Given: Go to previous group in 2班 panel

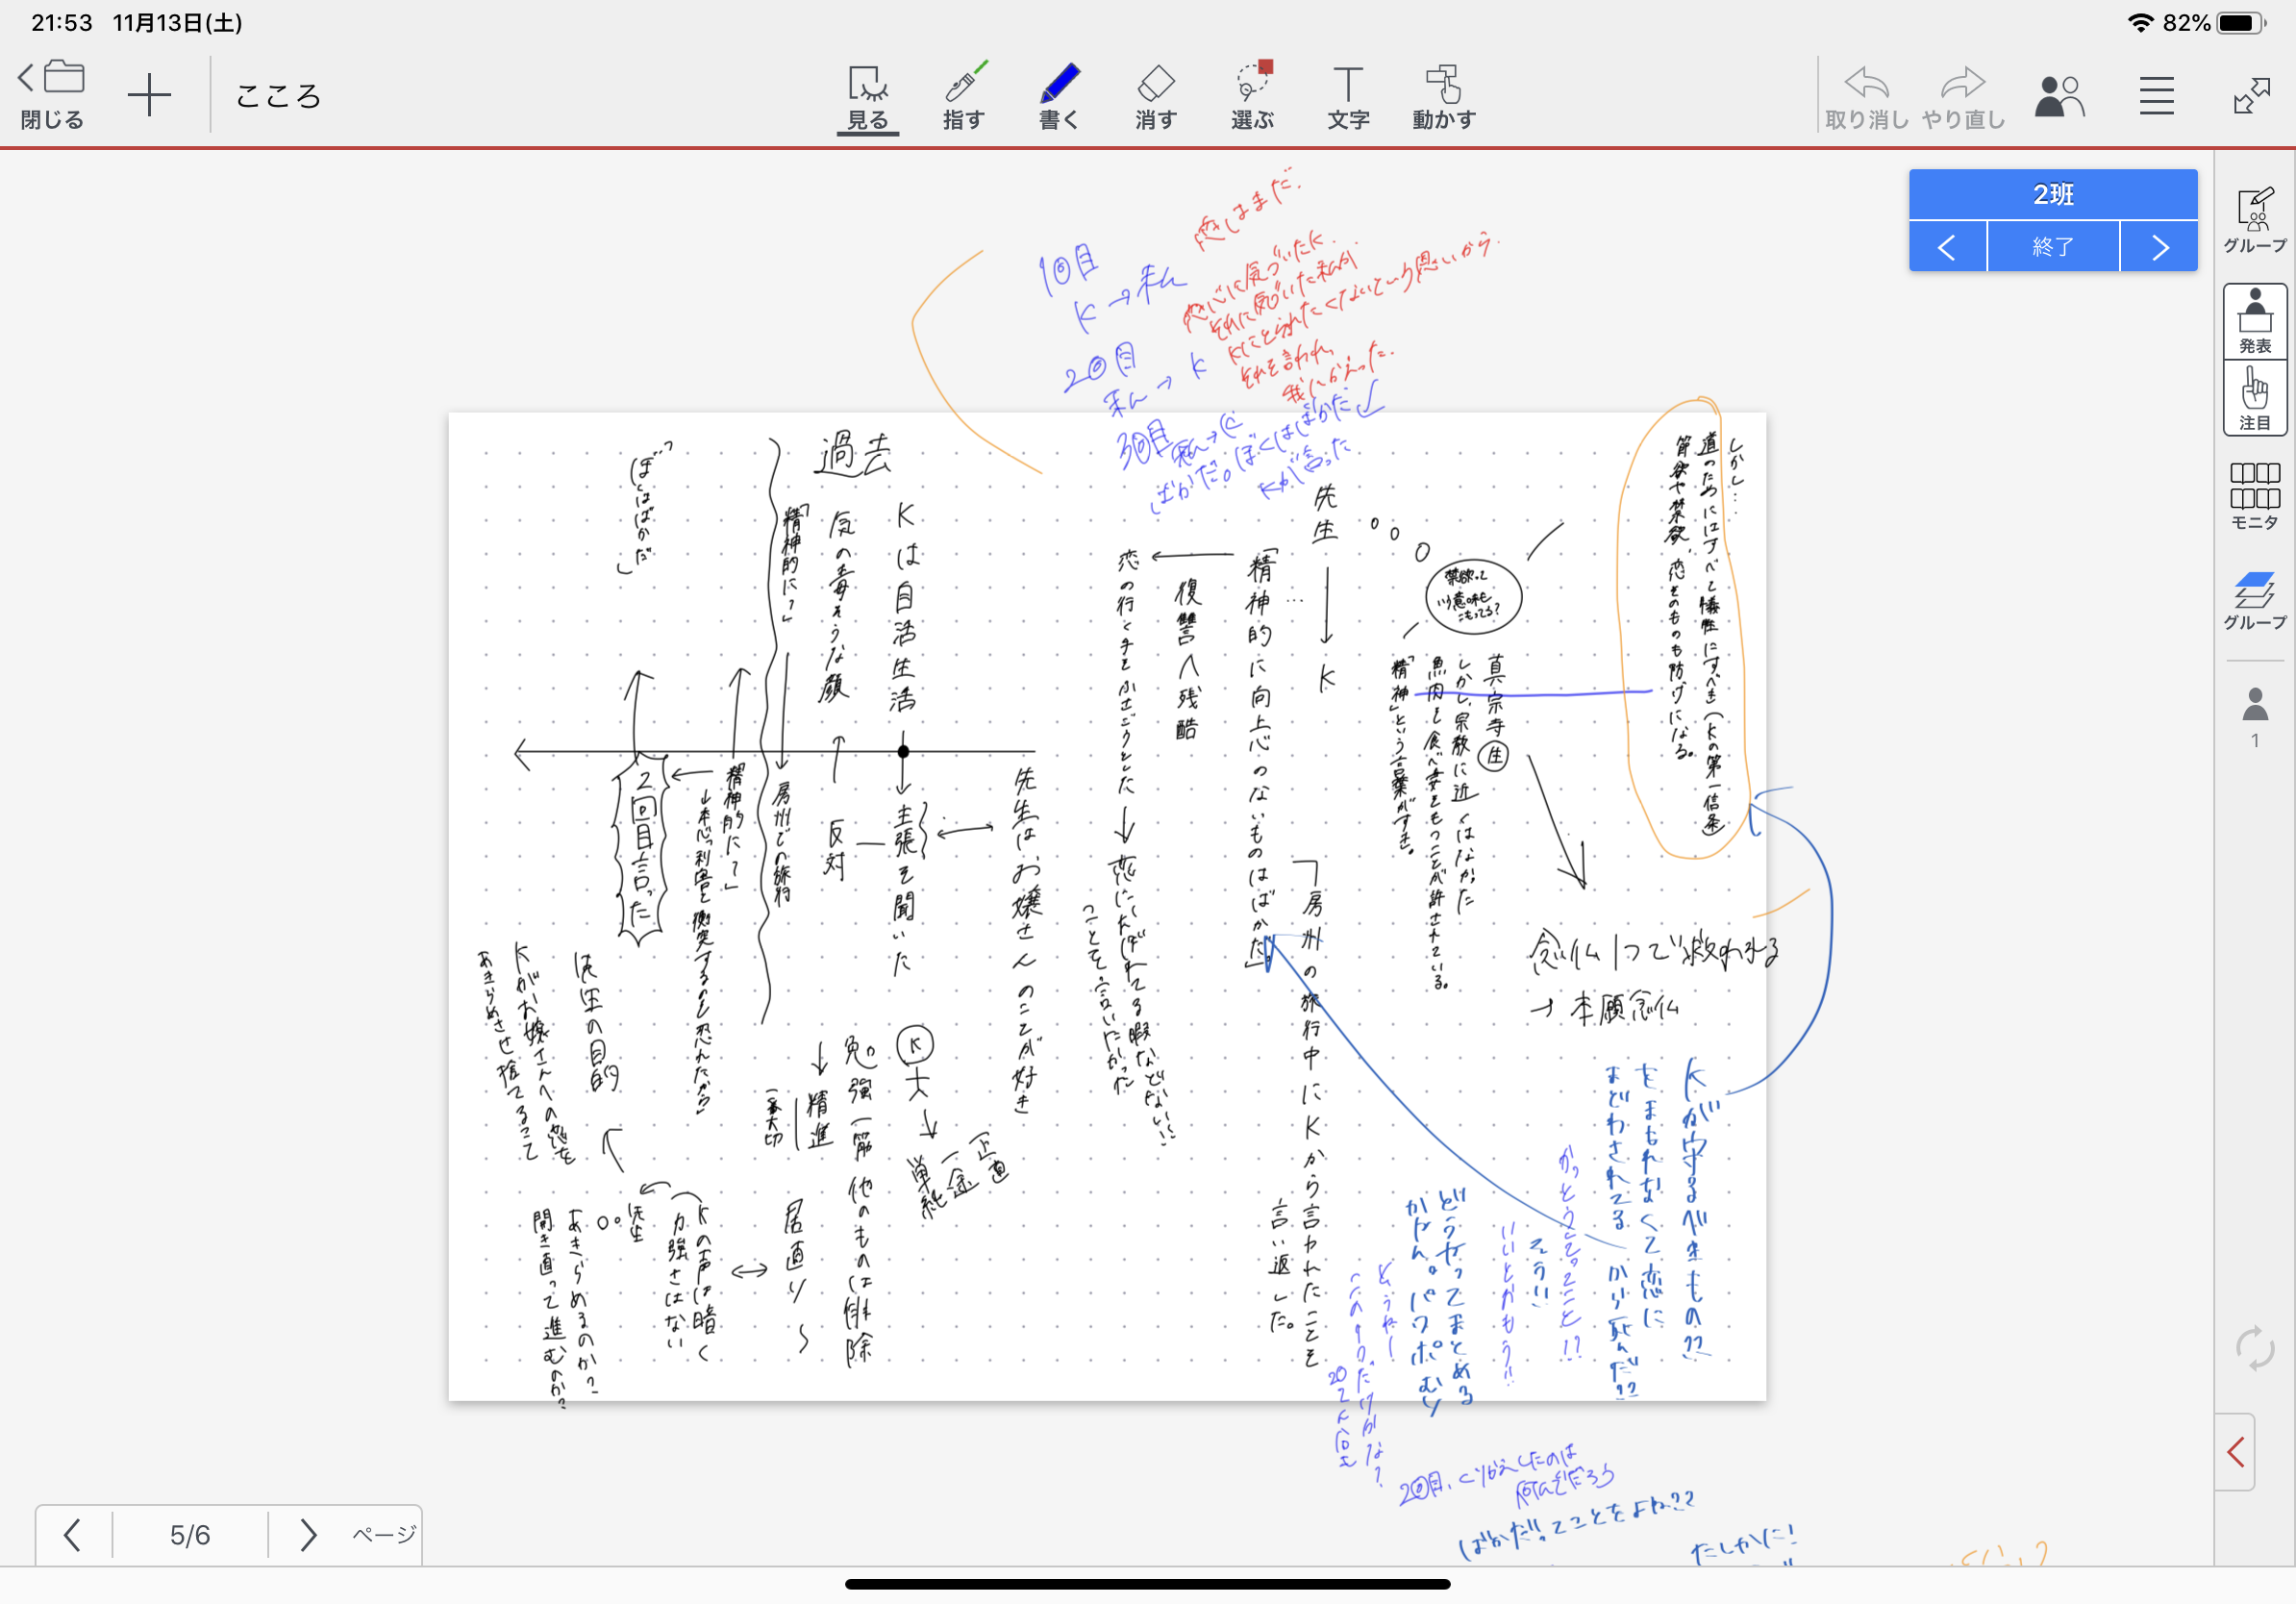Looking at the screenshot, I should (1946, 247).
